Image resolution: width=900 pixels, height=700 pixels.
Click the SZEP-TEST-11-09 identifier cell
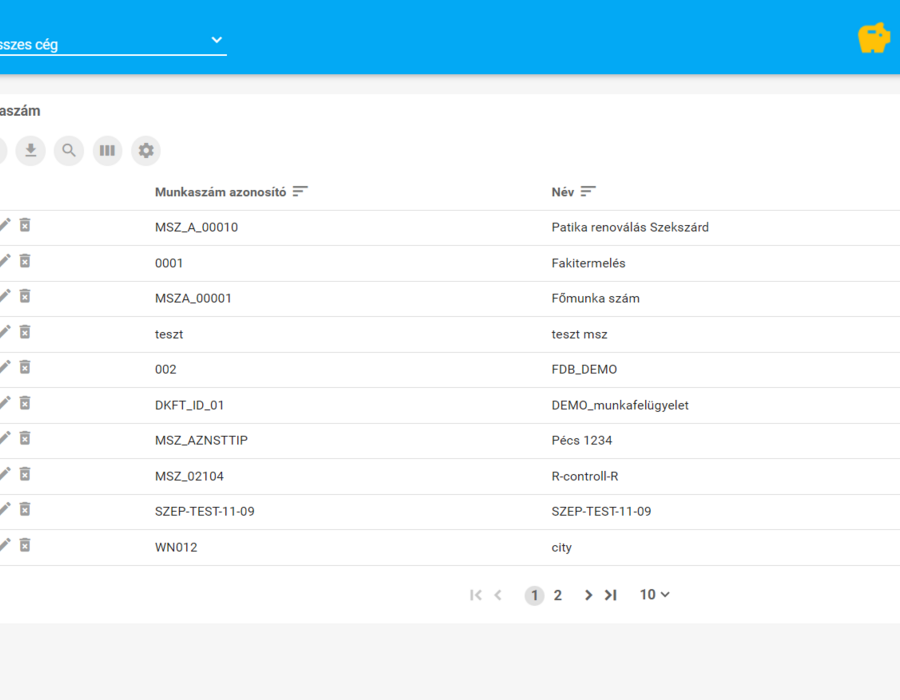click(x=204, y=511)
